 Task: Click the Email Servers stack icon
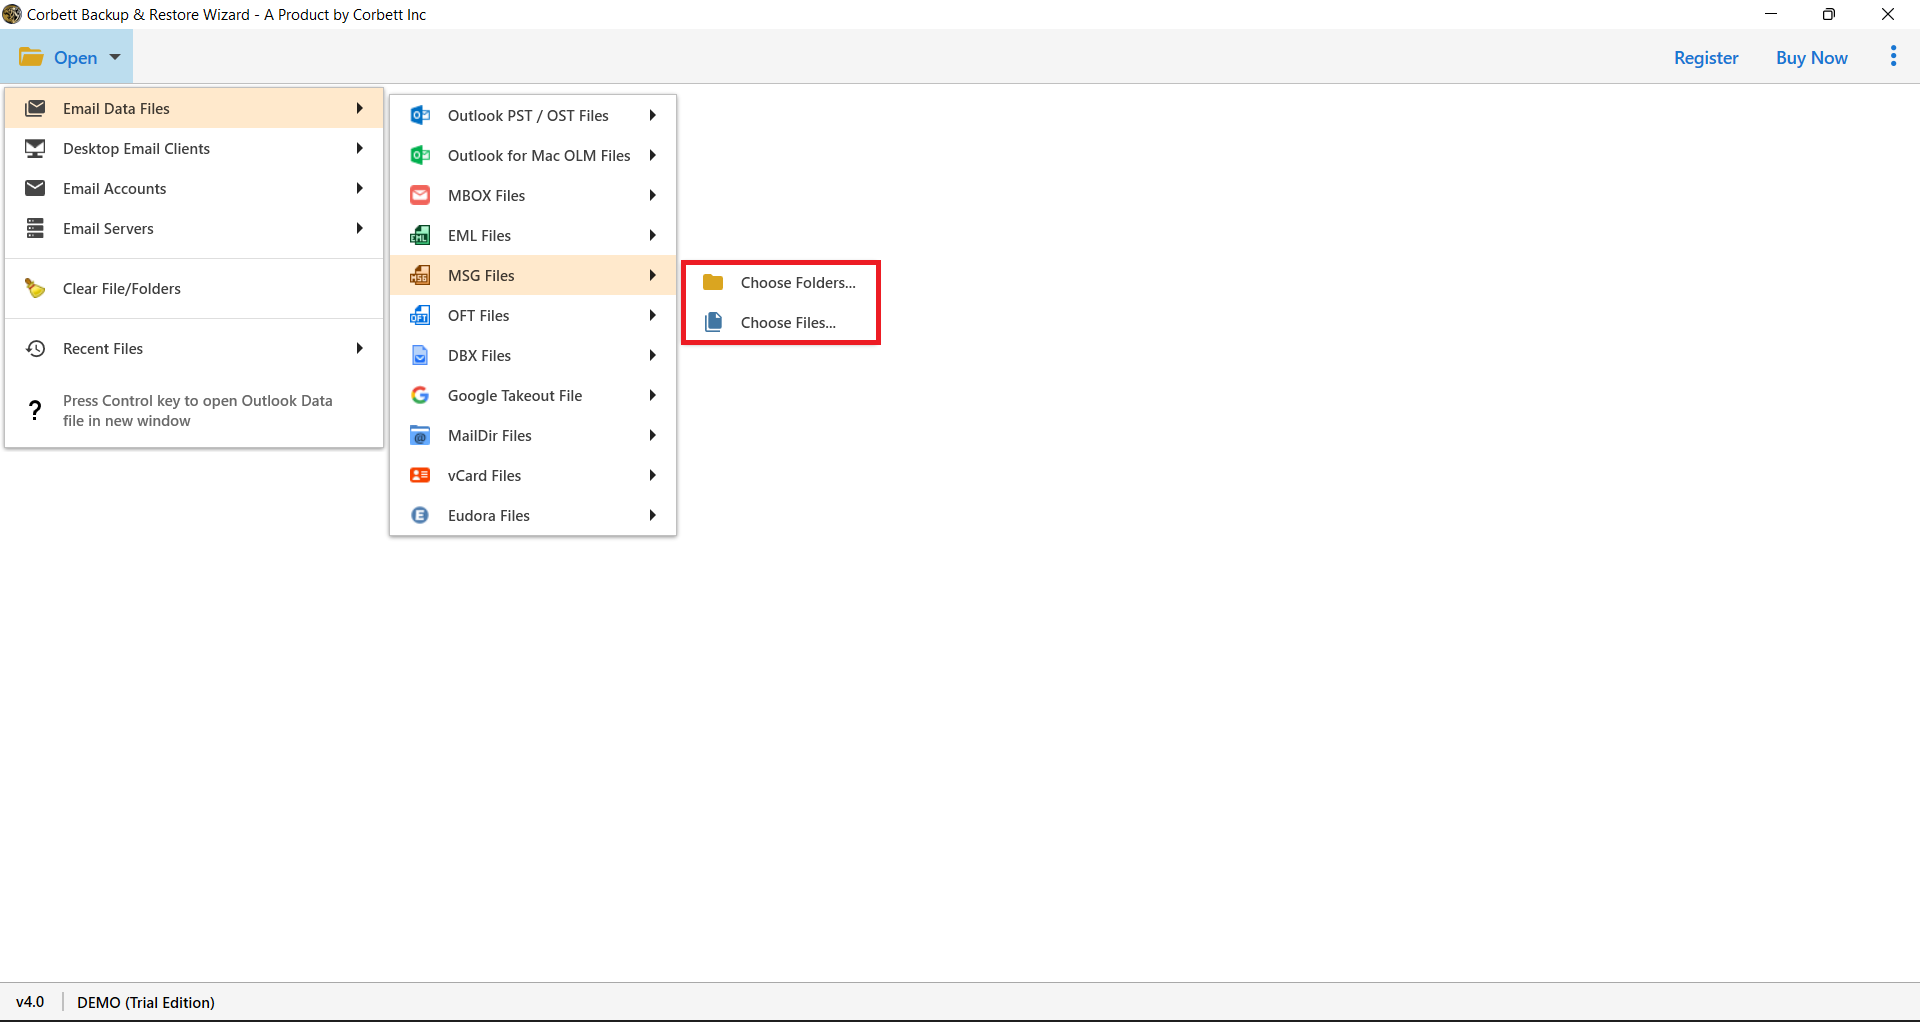coord(35,228)
